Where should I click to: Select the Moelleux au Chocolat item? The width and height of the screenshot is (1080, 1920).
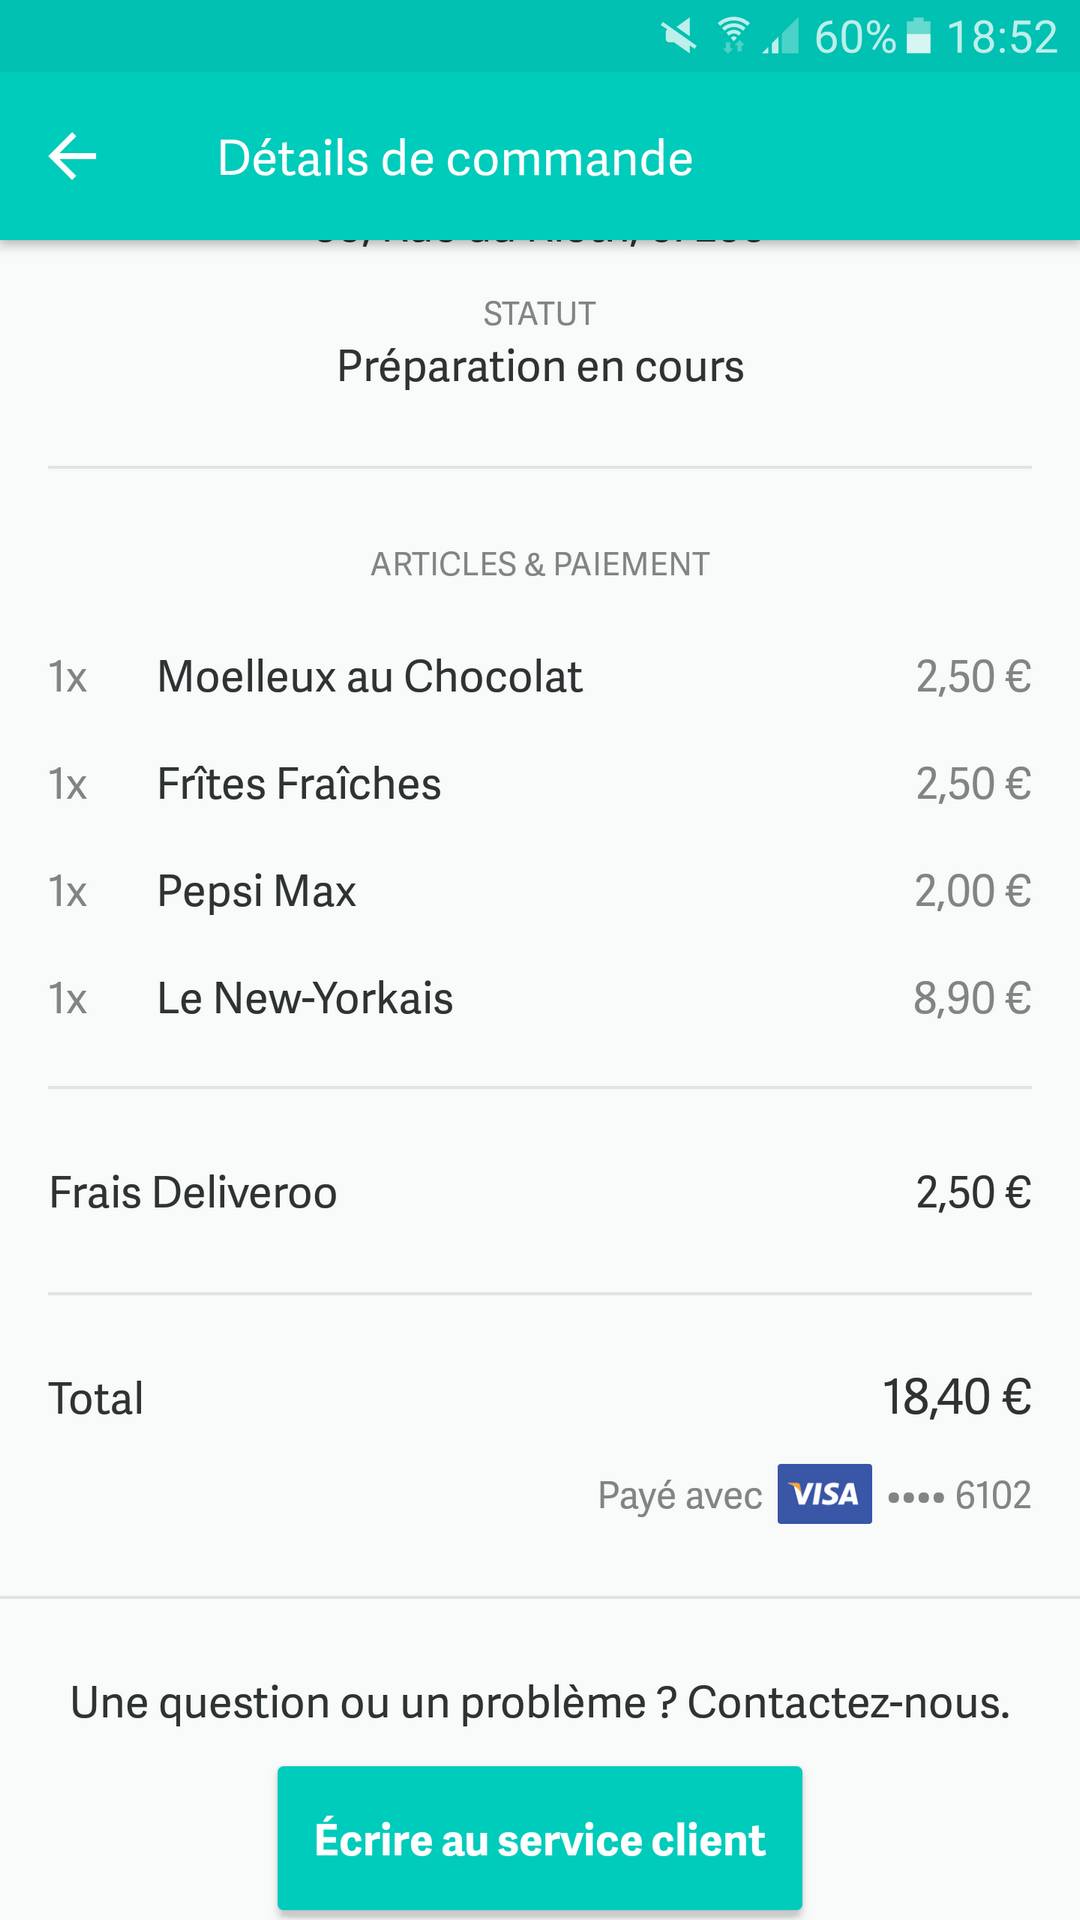click(x=370, y=677)
